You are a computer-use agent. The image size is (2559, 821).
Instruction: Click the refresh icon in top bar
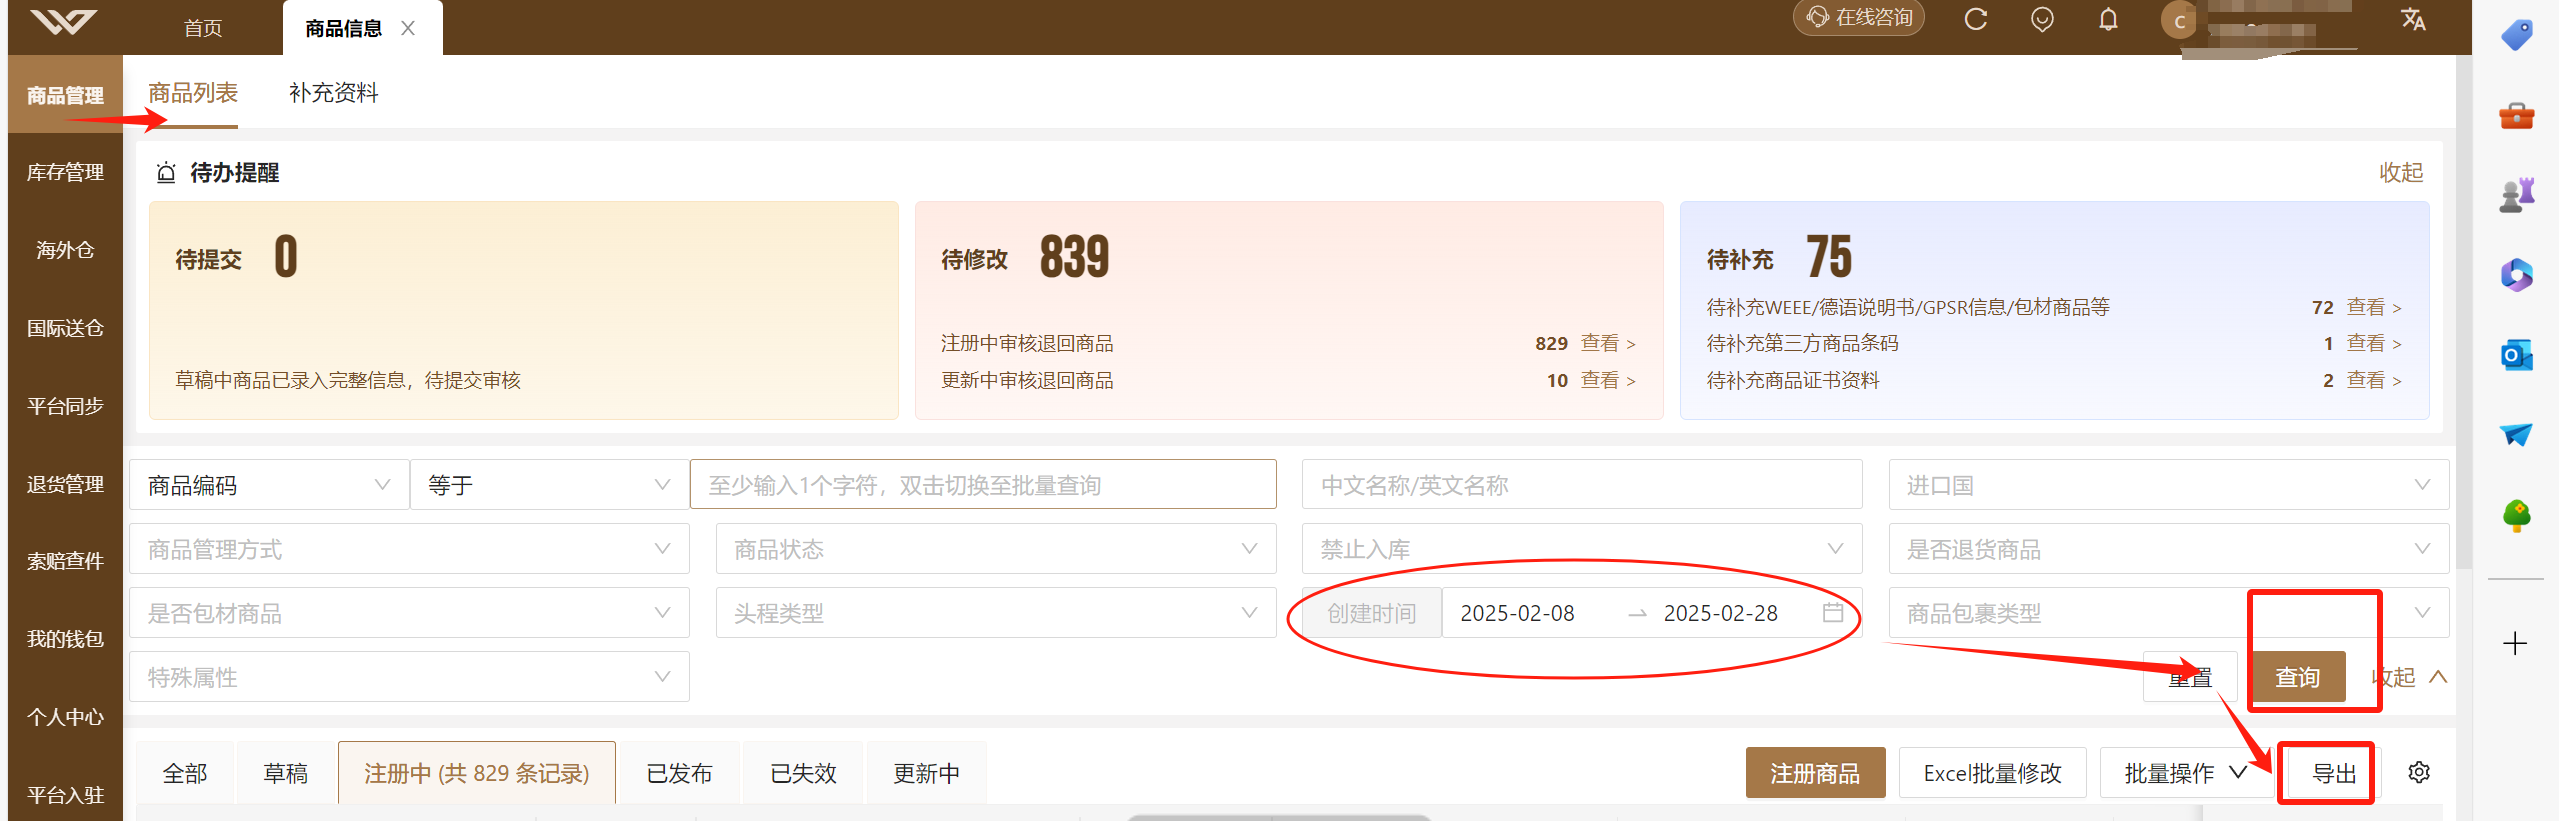coord(1975,19)
